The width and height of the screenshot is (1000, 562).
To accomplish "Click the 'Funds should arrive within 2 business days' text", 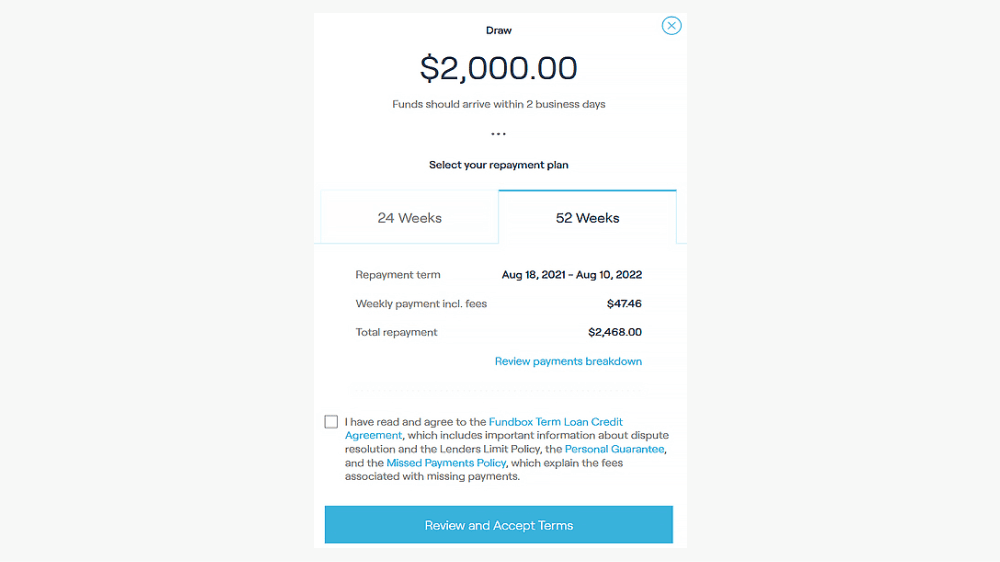I will coord(499,104).
